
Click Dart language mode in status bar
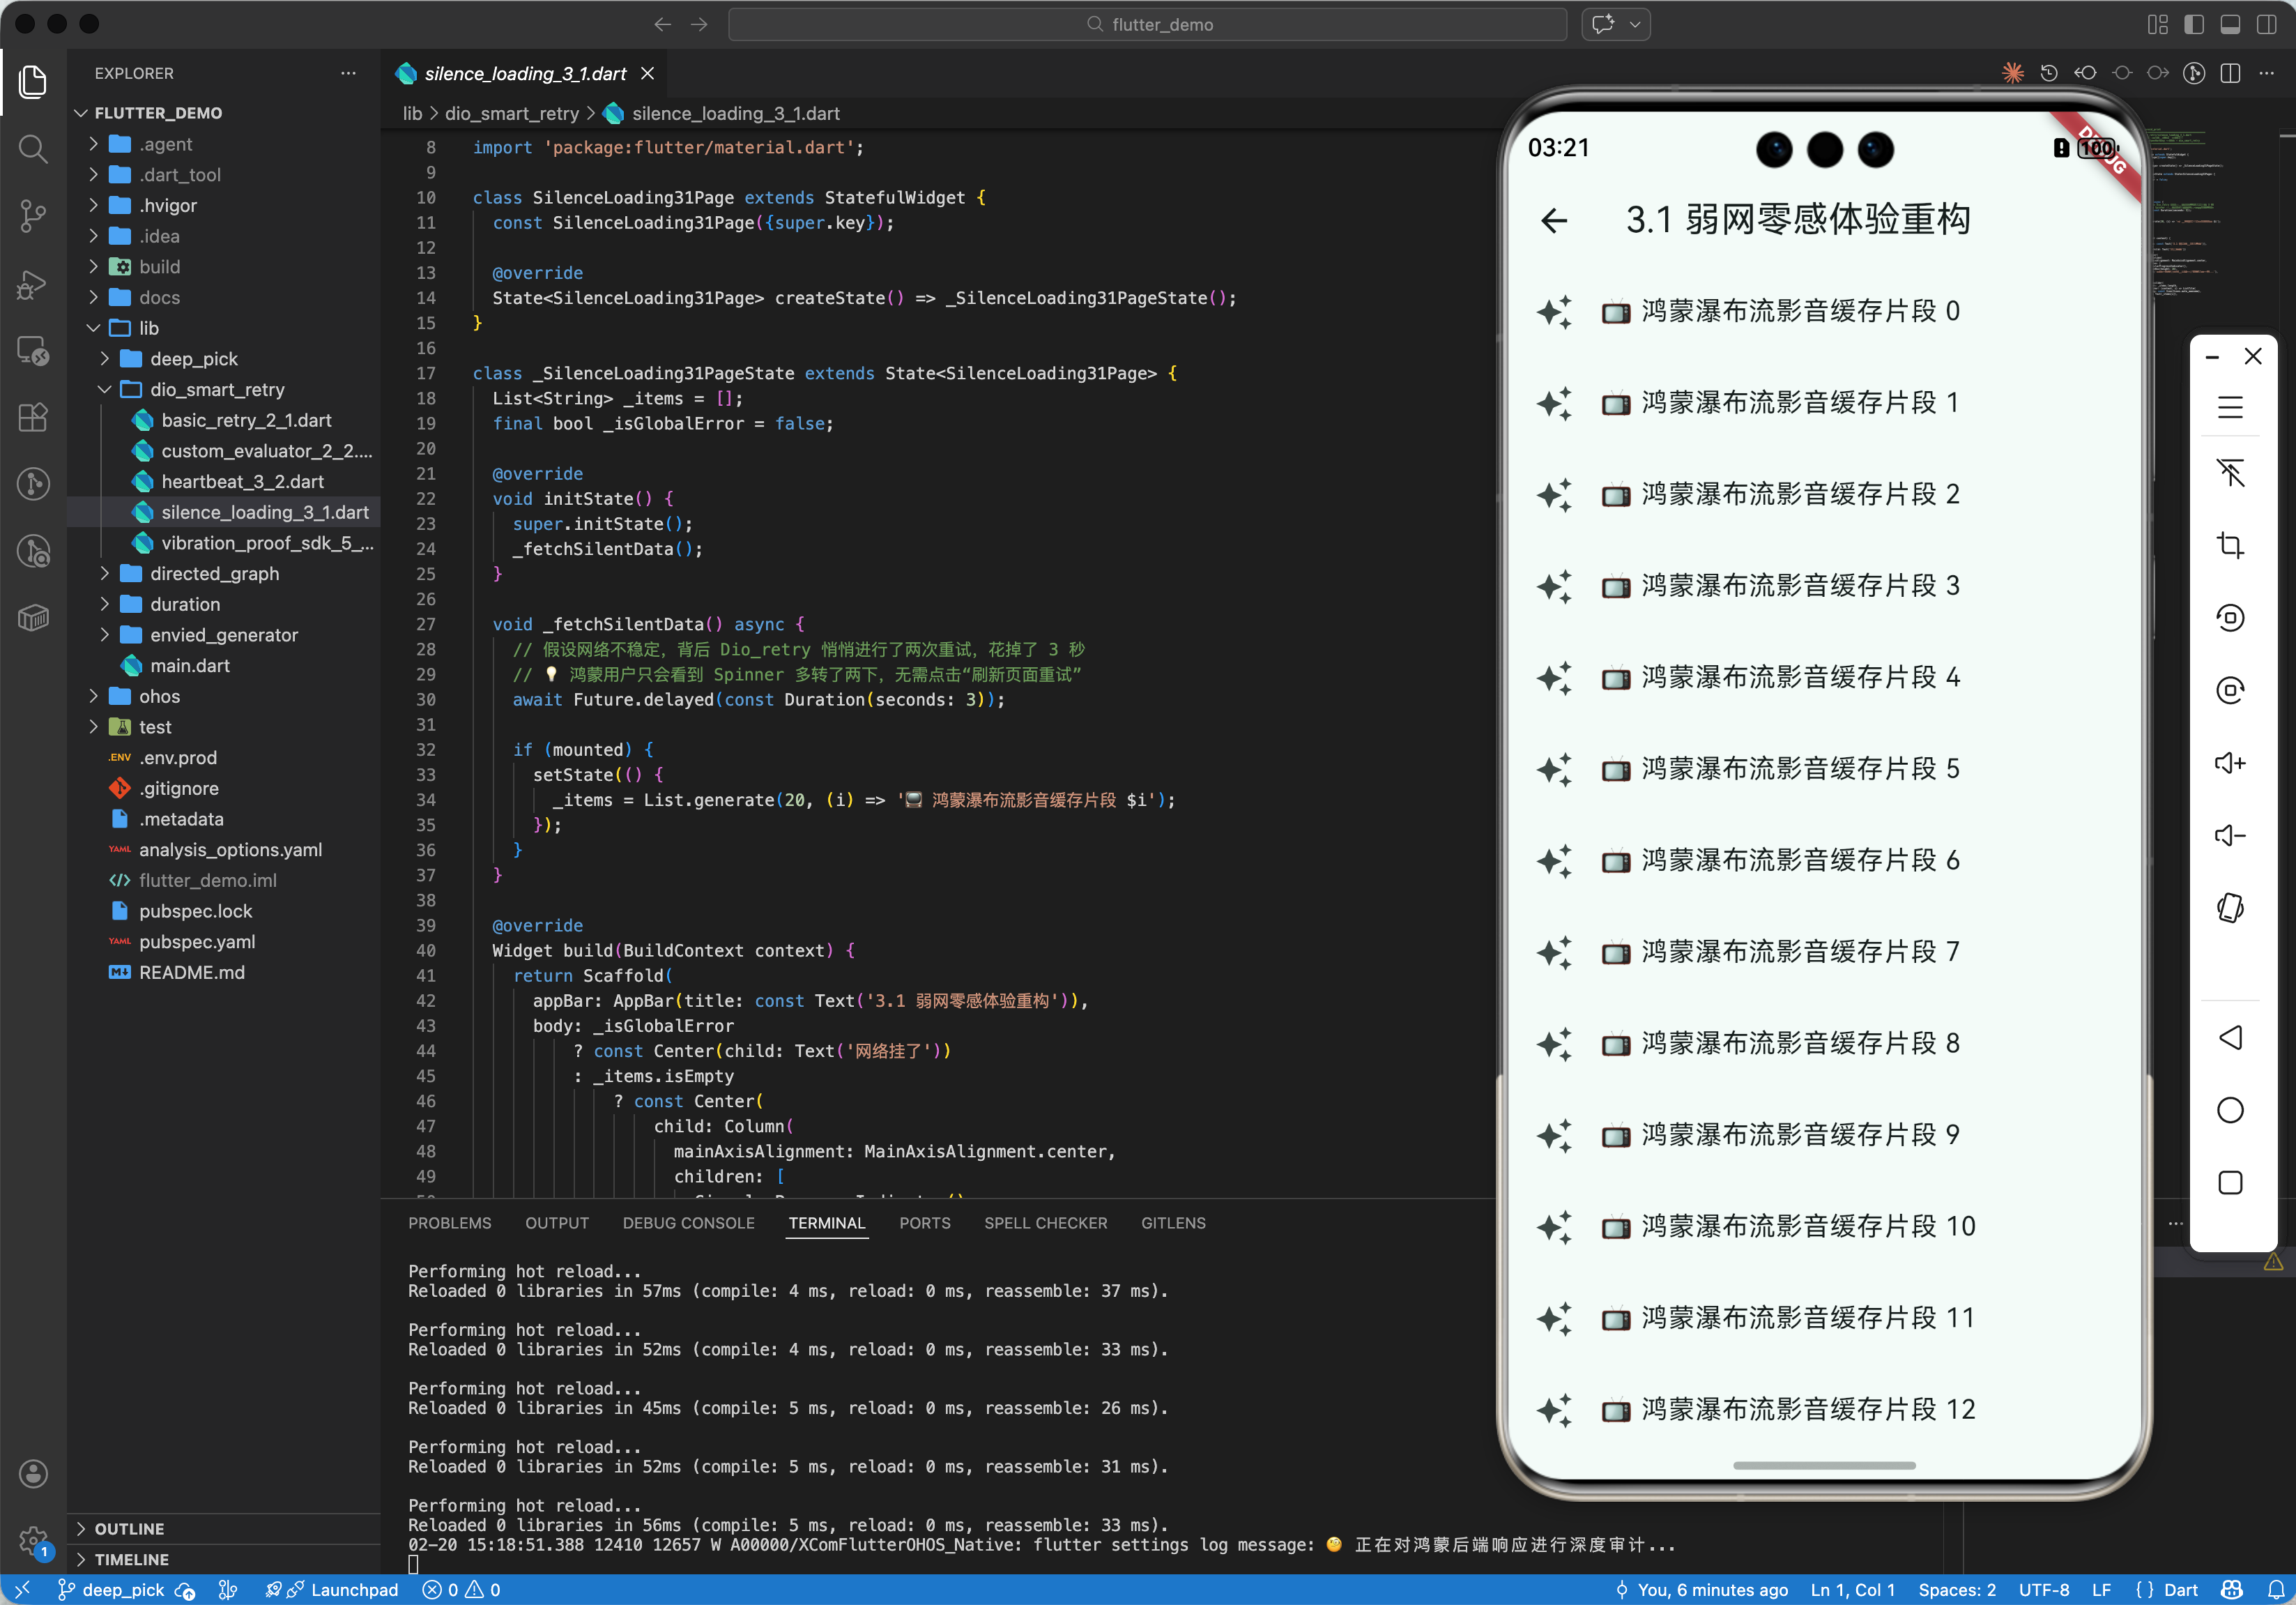click(x=2179, y=1589)
